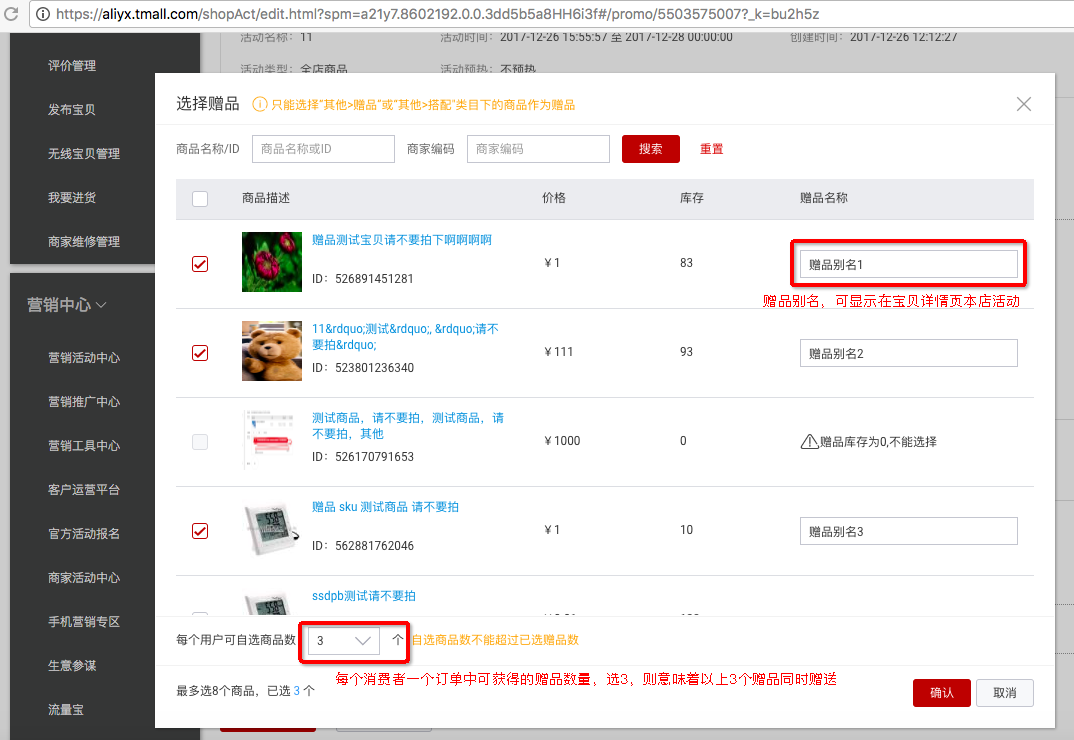This screenshot has width=1074, height=740.
Task: Open 营销活动中心 in the sidebar
Action: click(84, 358)
